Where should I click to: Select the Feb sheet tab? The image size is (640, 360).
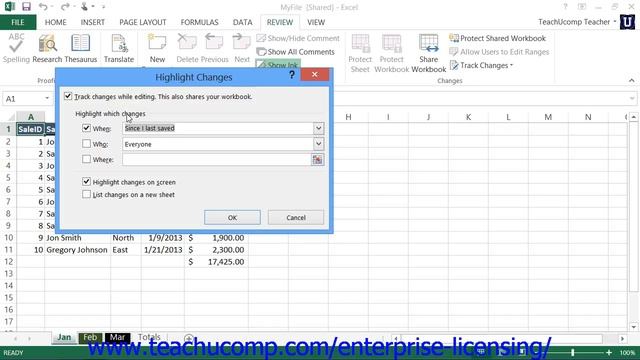pos(90,337)
